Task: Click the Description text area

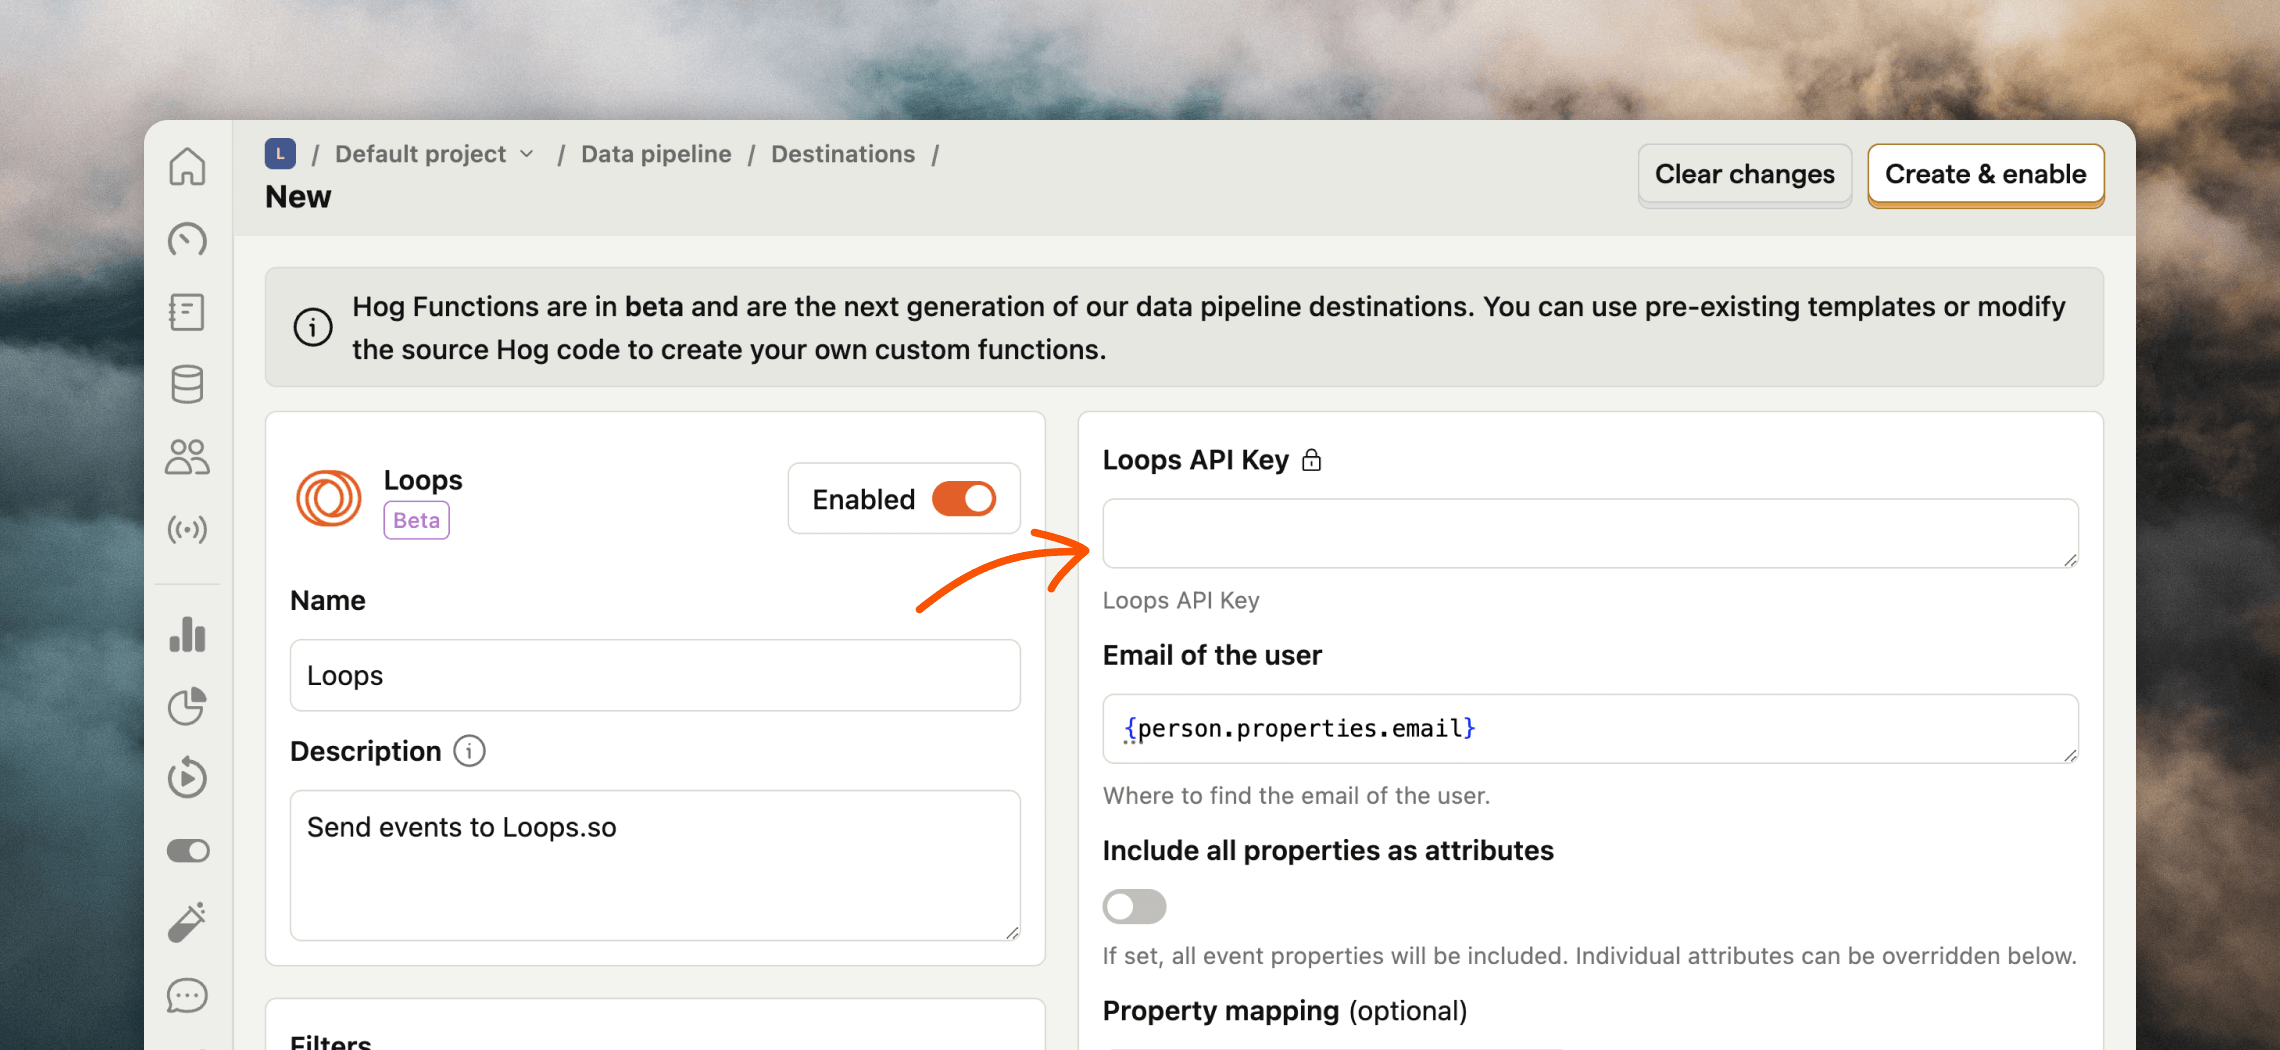Action: (x=655, y=866)
